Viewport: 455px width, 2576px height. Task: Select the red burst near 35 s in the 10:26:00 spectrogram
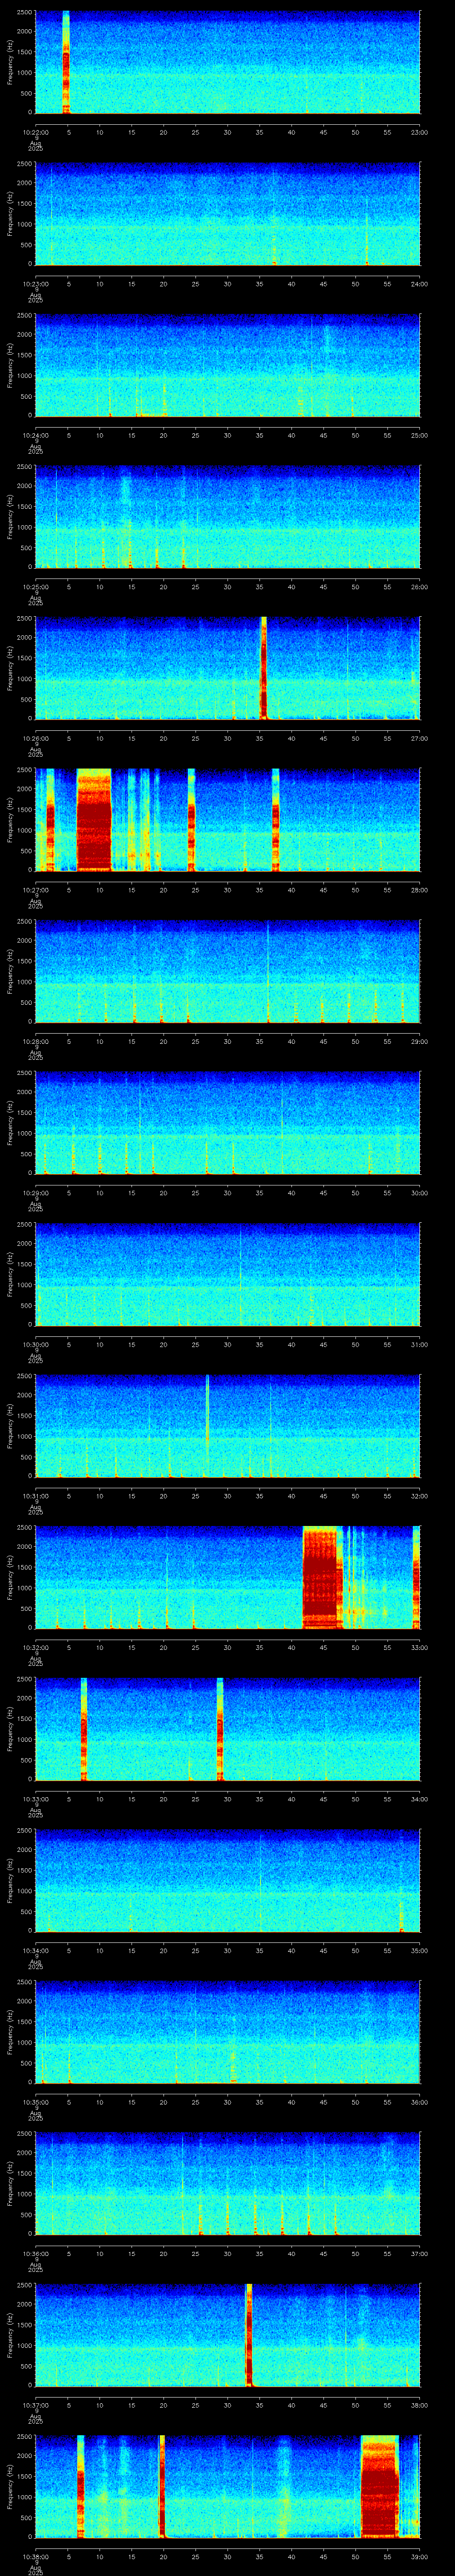(263, 668)
